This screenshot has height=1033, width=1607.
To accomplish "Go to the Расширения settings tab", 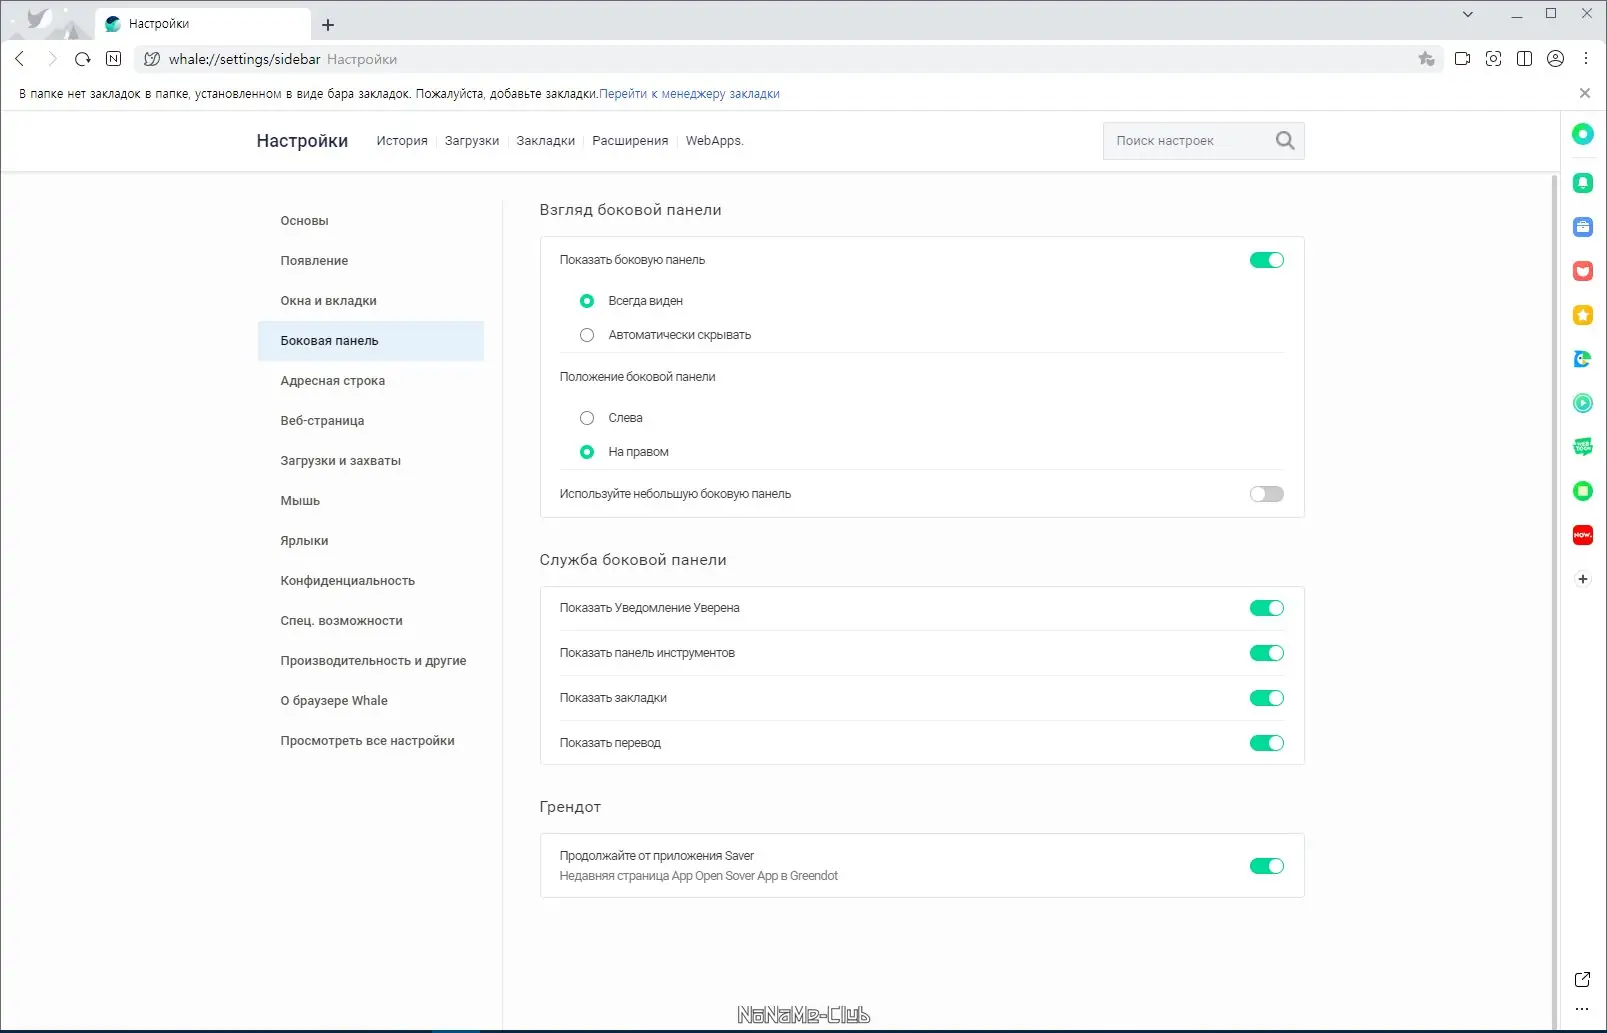I will point(630,141).
